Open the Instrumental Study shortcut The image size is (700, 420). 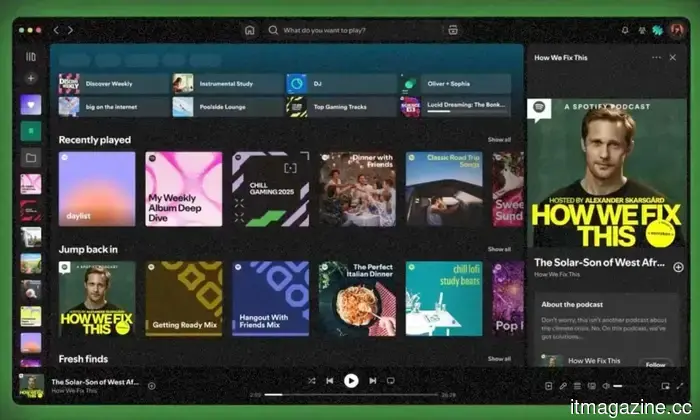coord(227,83)
